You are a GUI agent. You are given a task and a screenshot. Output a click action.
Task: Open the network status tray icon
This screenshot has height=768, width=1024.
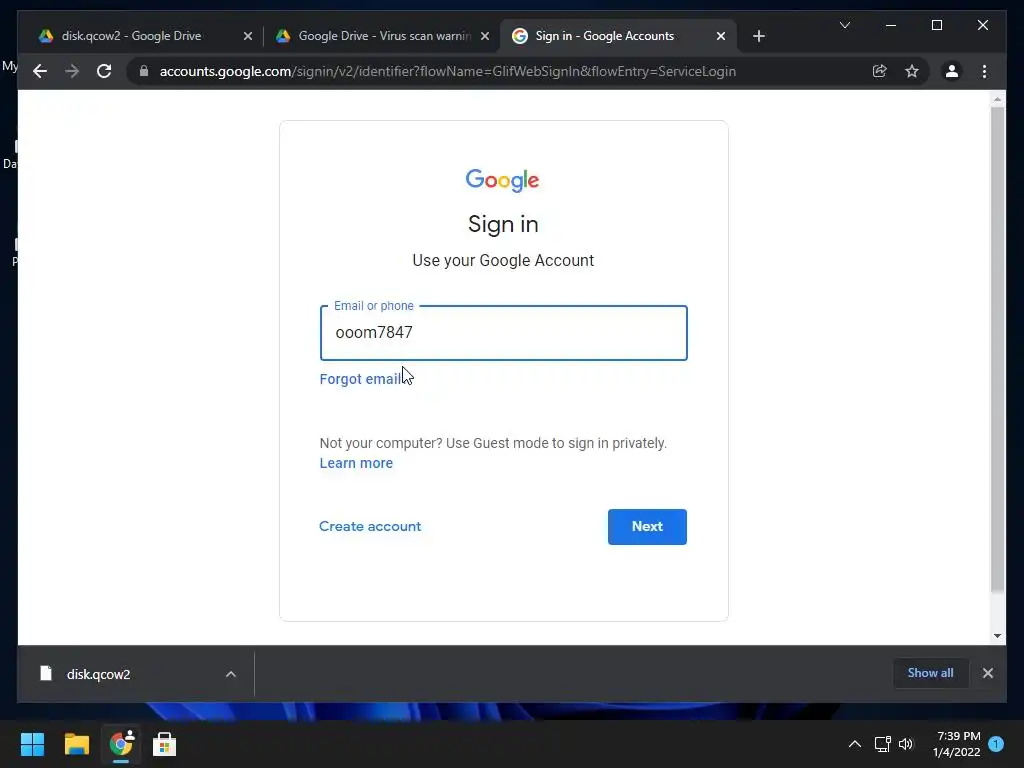[x=882, y=744]
